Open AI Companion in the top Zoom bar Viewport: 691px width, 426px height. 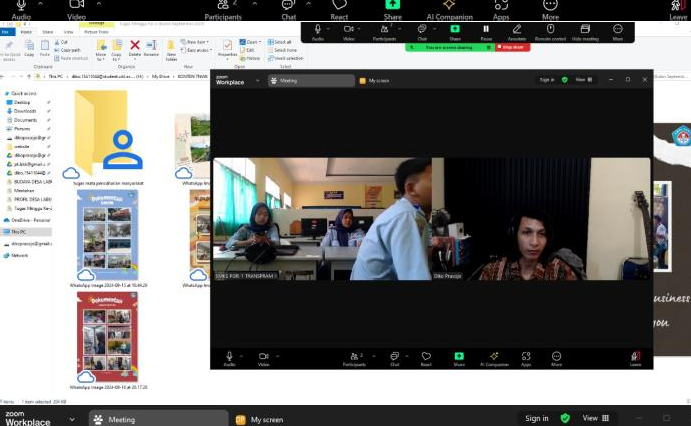(x=448, y=9)
